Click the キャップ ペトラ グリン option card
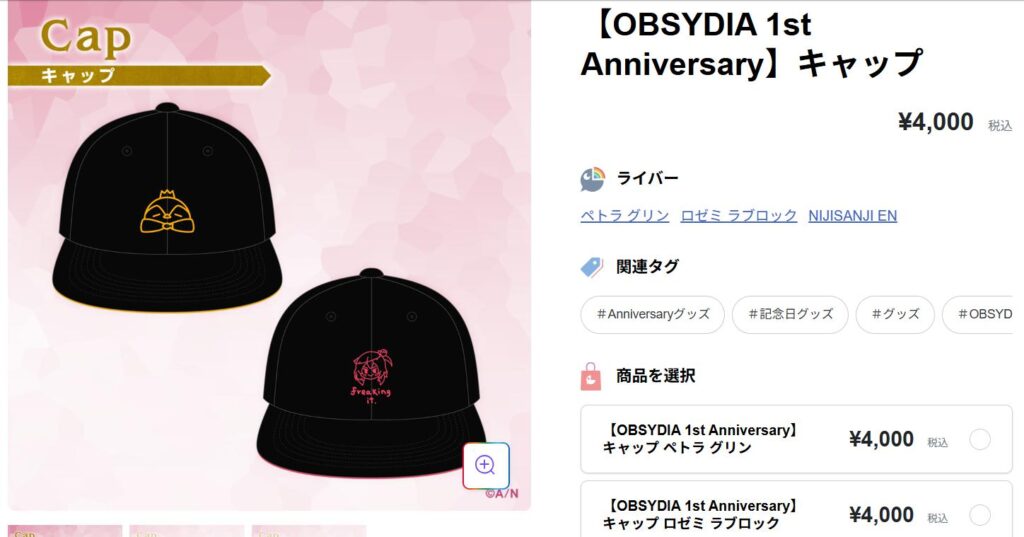1024x537 pixels. pyautogui.click(x=796, y=439)
